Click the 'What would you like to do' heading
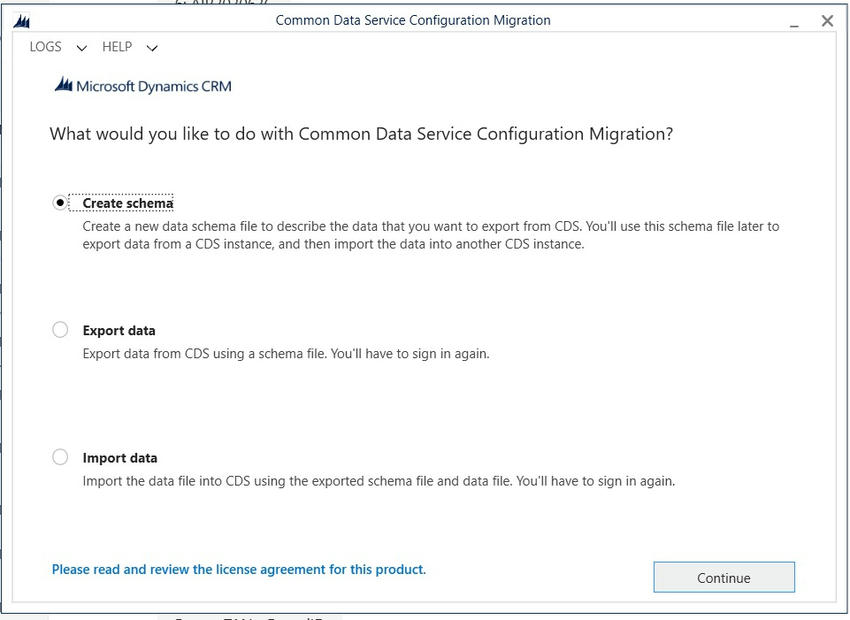Viewport: 850px width, 620px height. click(x=361, y=134)
